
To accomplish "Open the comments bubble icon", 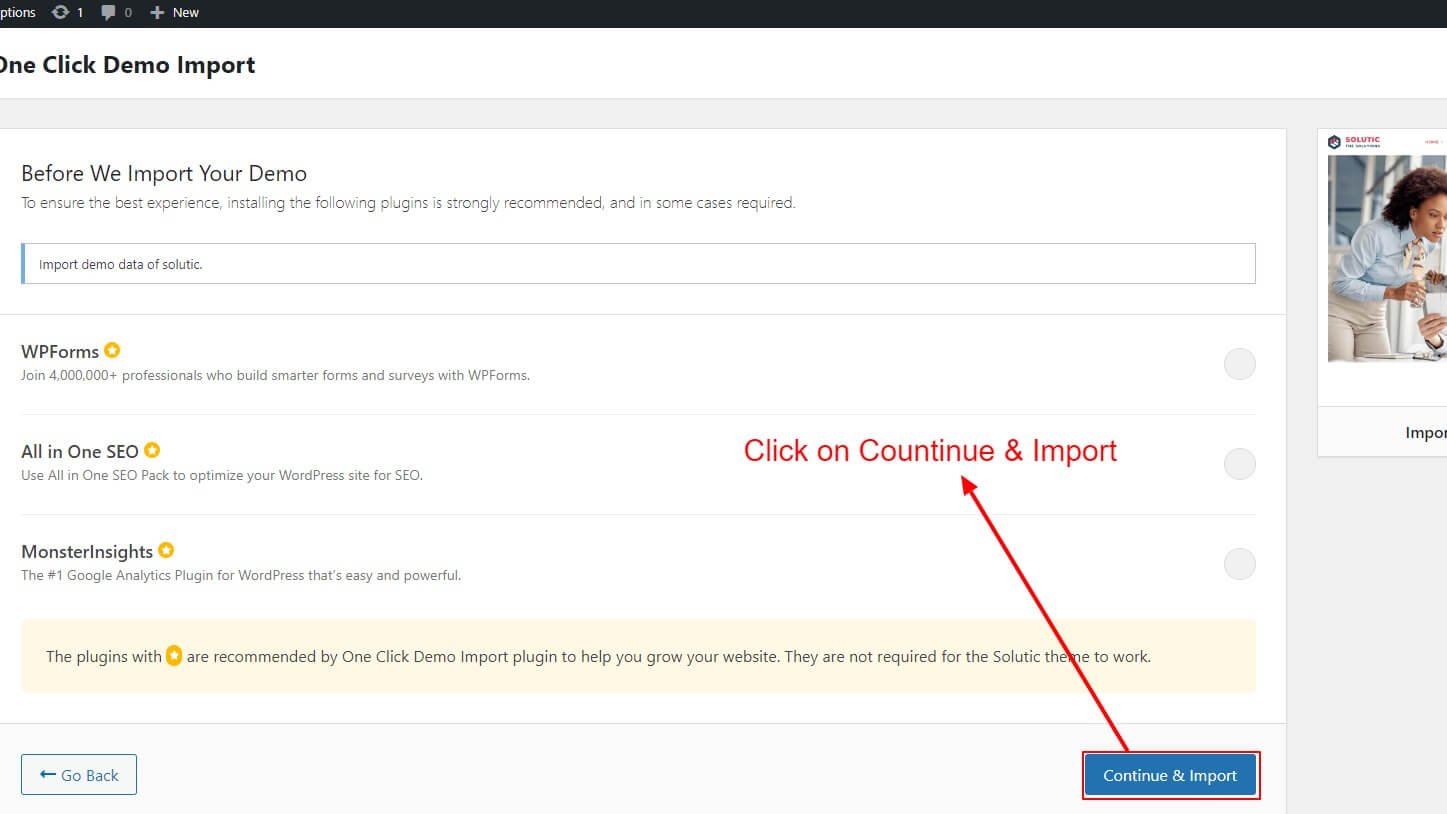I will click(108, 13).
